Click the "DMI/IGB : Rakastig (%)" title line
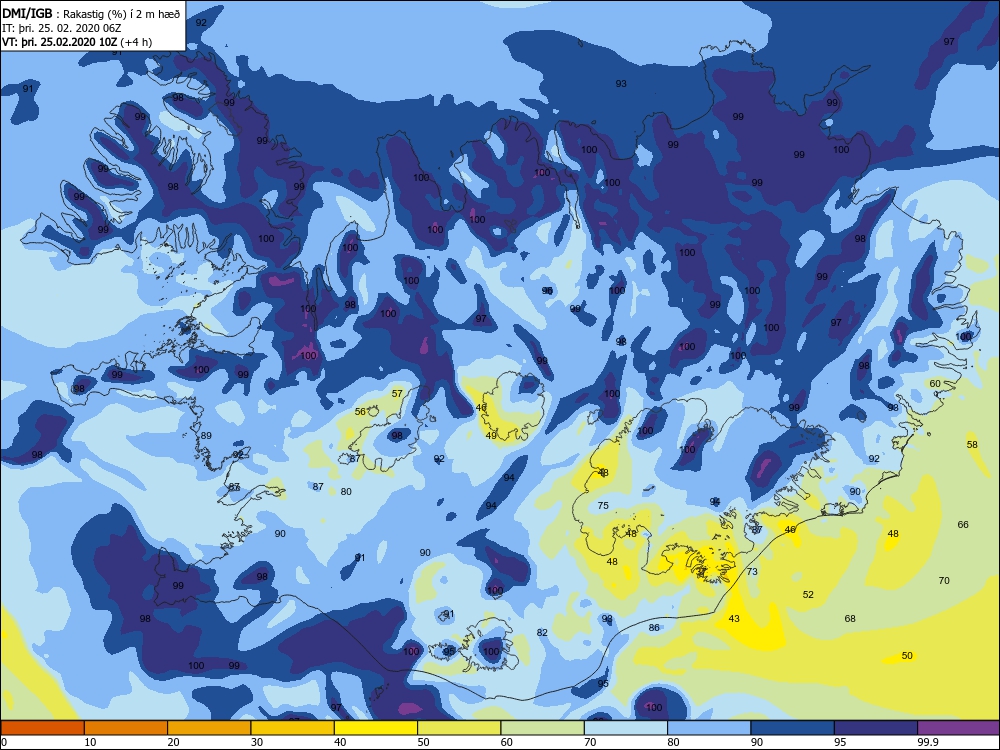 coord(91,14)
